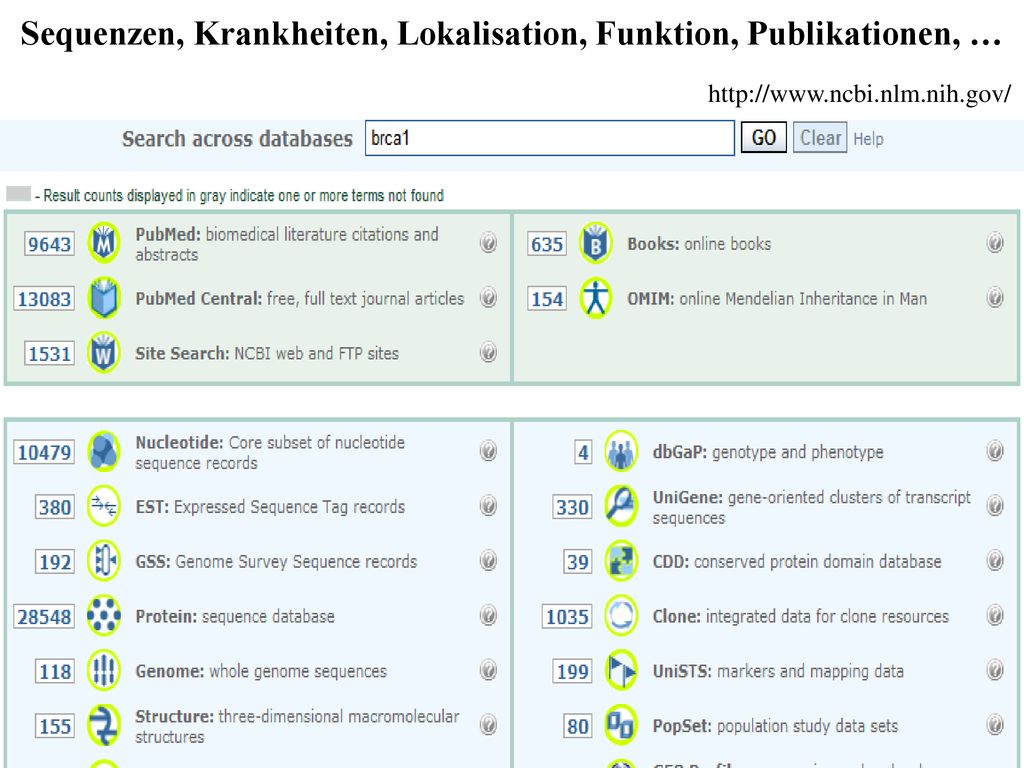Click help icon for Clone row
The width and height of the screenshot is (1024, 768).
995,615
